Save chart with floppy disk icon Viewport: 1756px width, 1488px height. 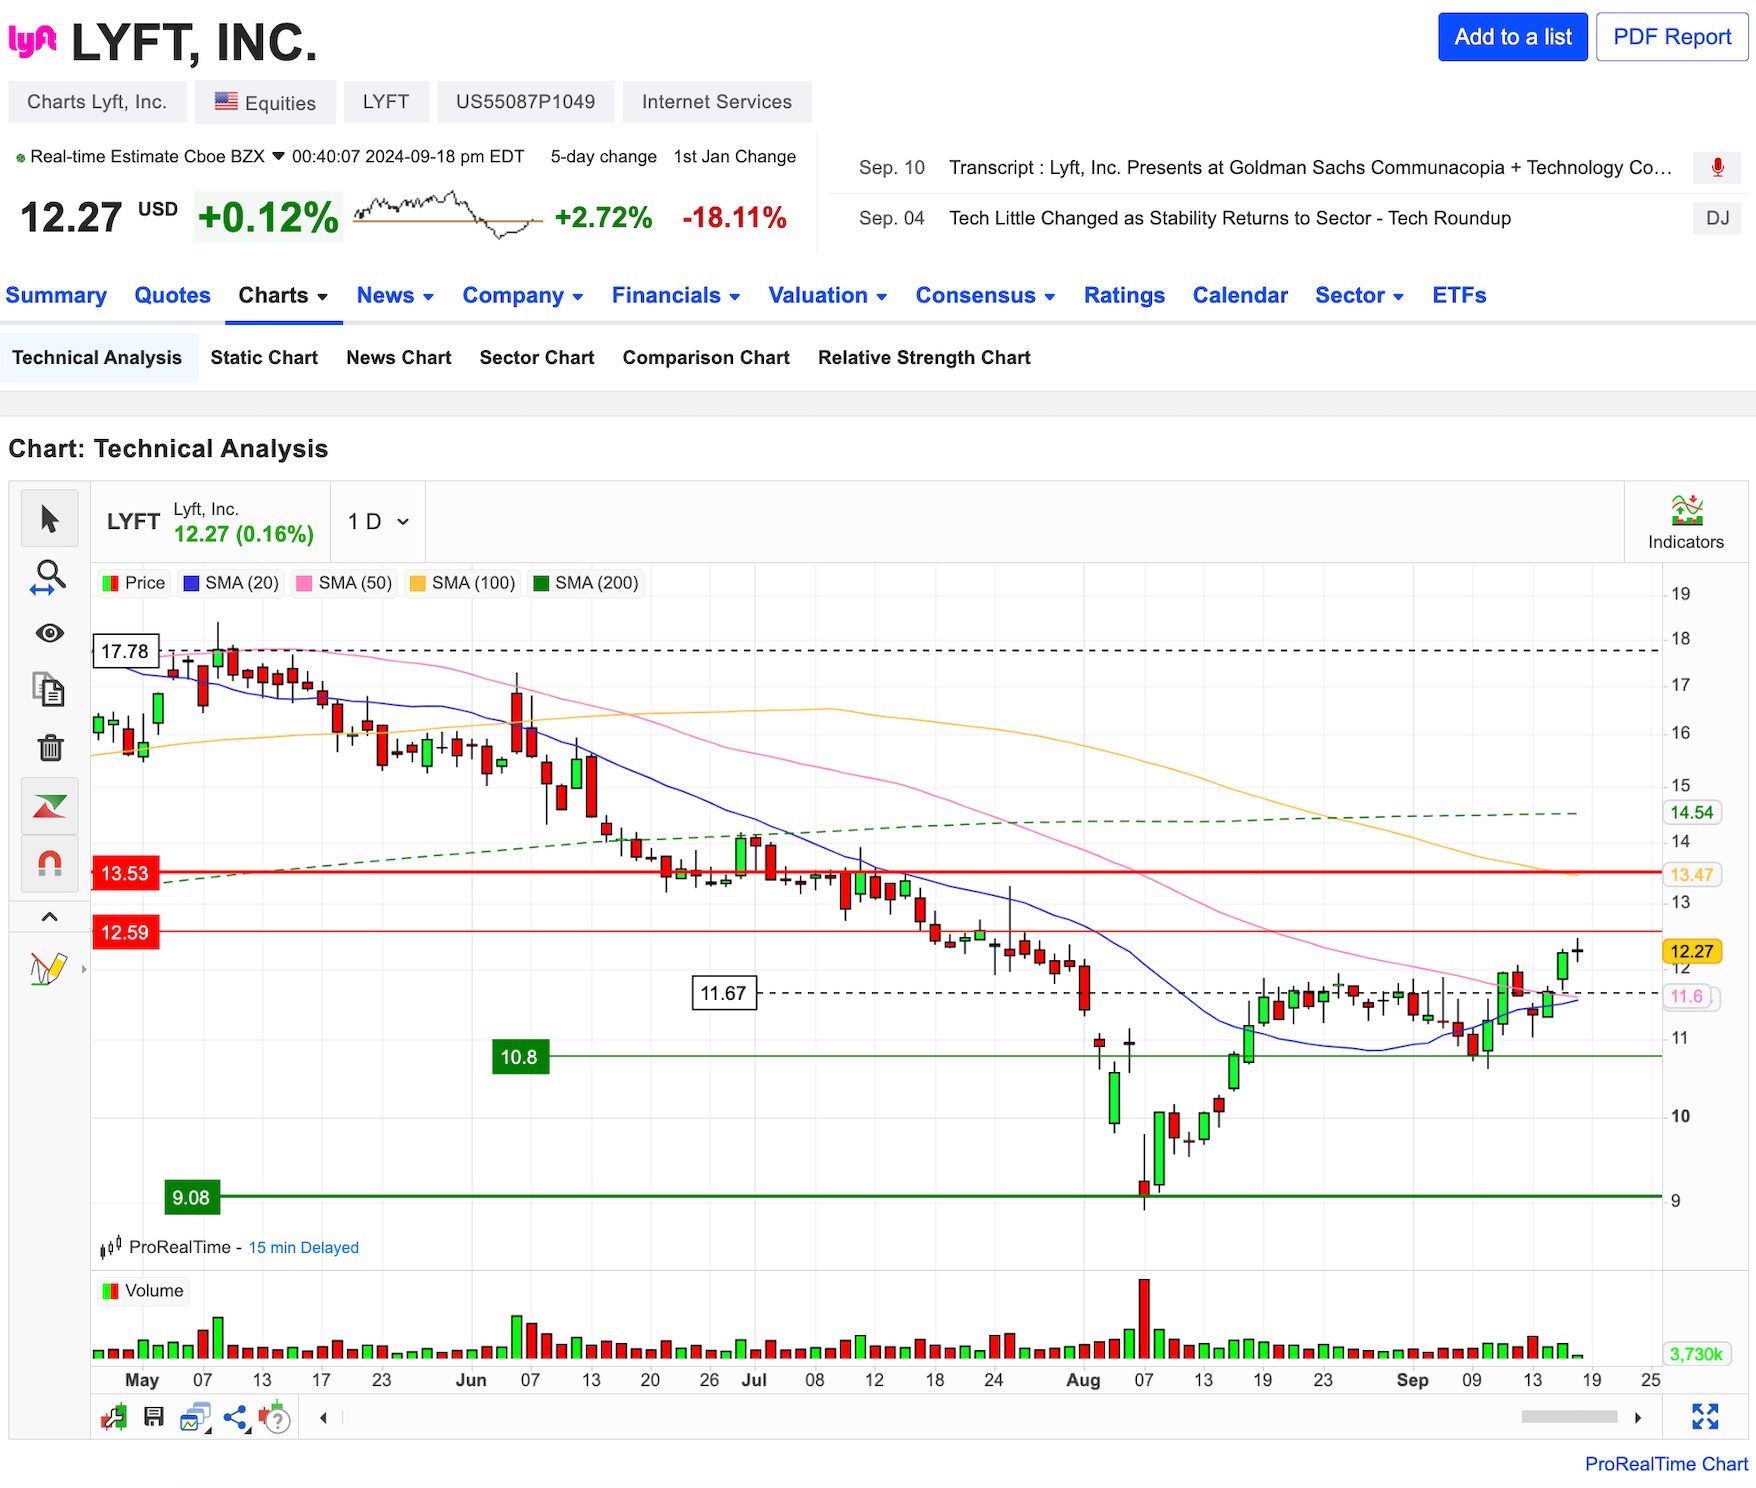[154, 1417]
